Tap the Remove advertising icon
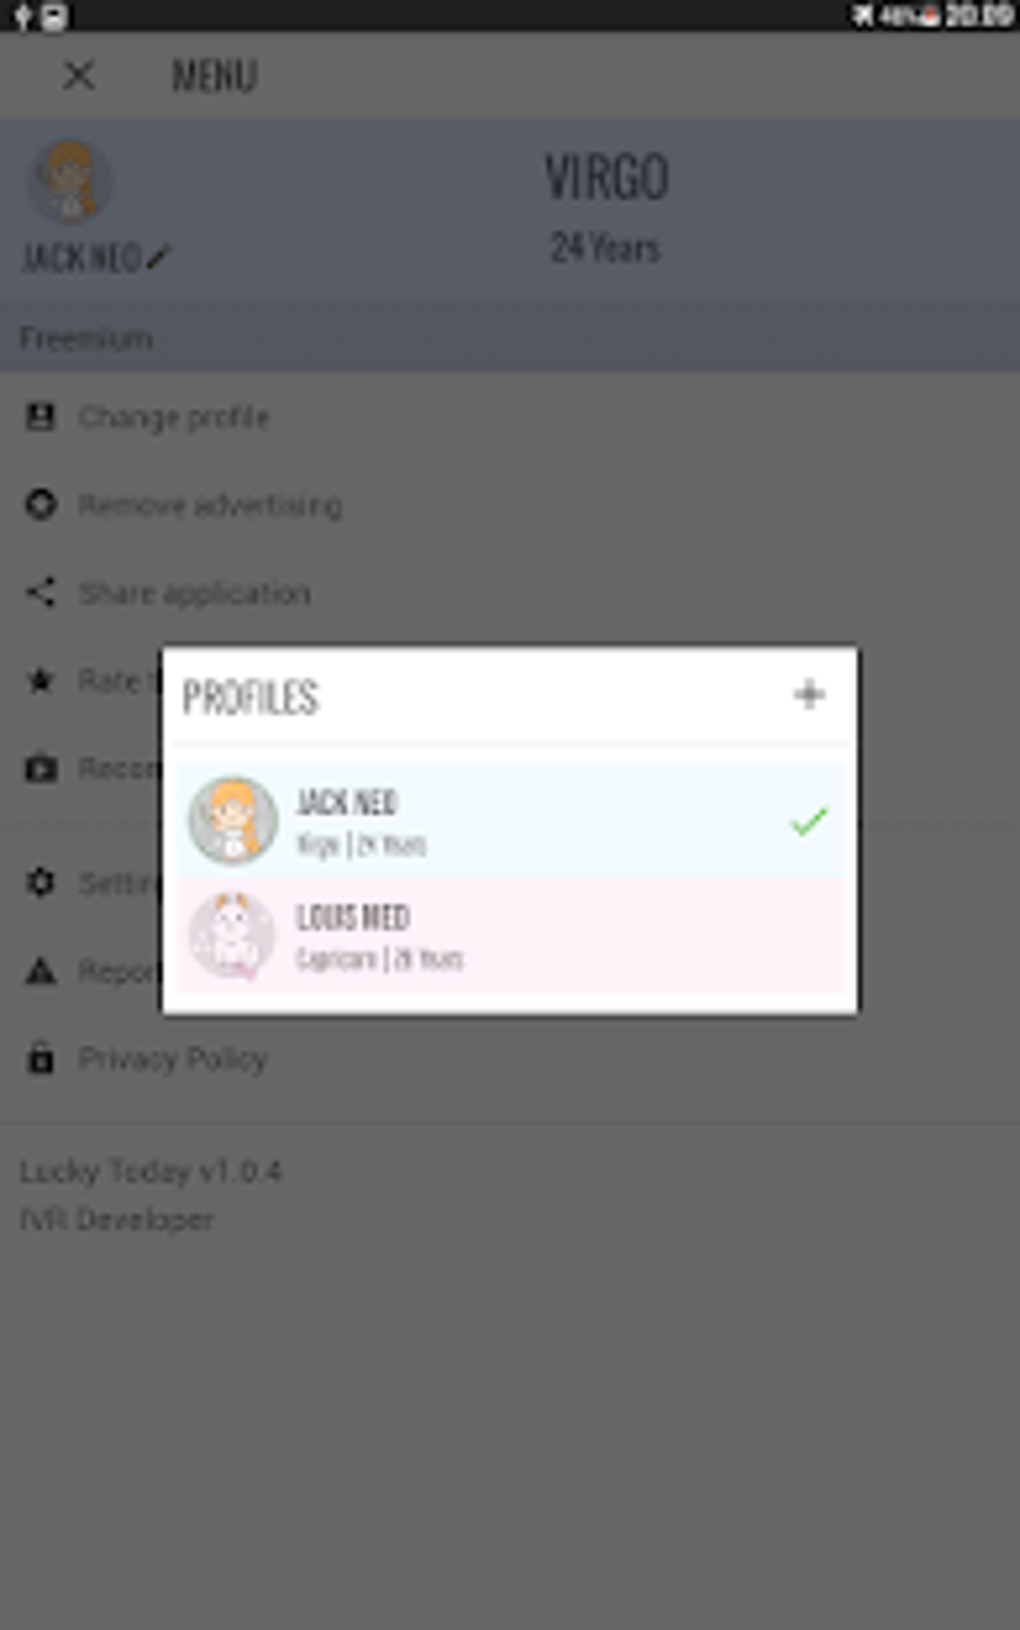Image resolution: width=1020 pixels, height=1630 pixels. point(41,505)
